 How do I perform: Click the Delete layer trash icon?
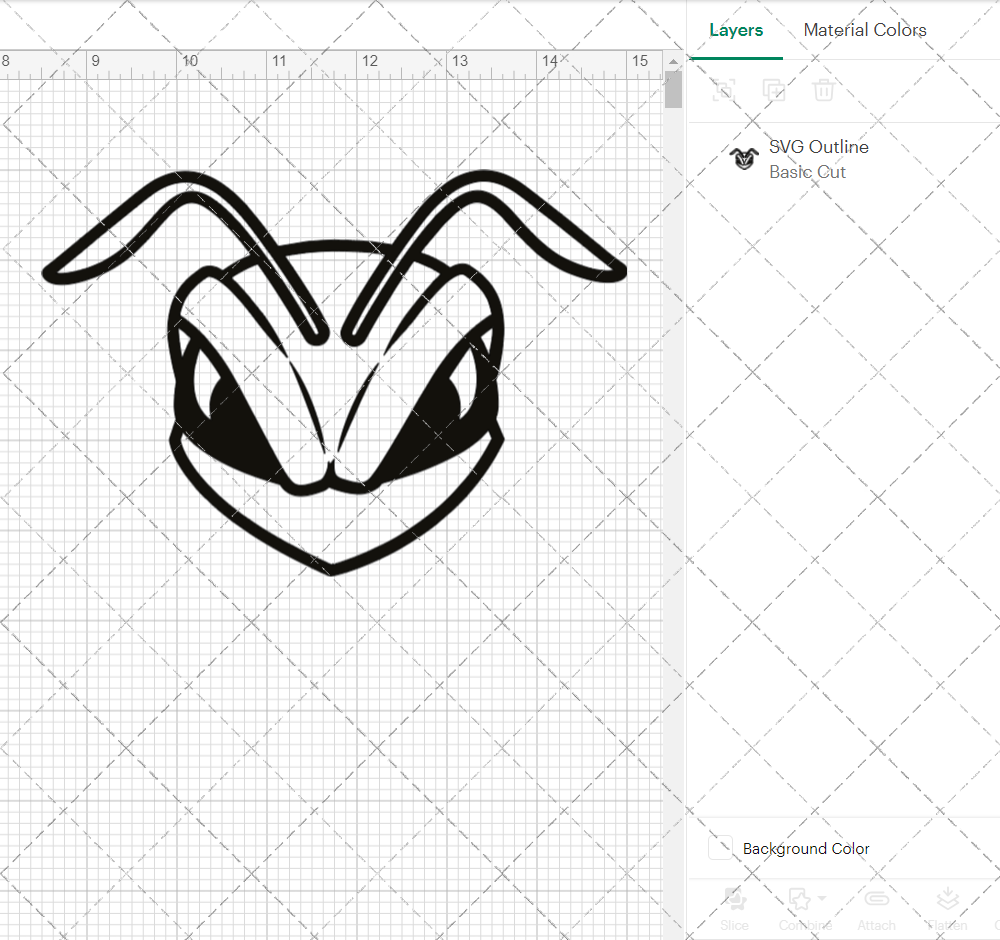(x=823, y=90)
